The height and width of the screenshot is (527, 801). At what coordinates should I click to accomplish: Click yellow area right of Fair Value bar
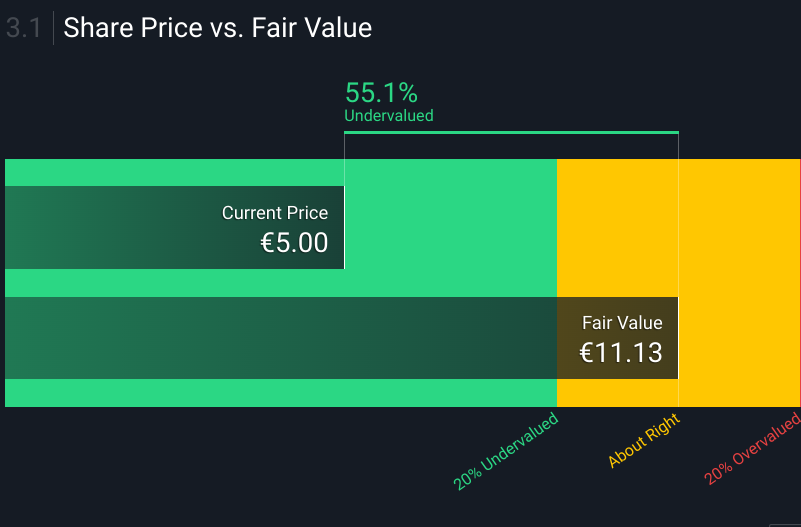coord(738,338)
